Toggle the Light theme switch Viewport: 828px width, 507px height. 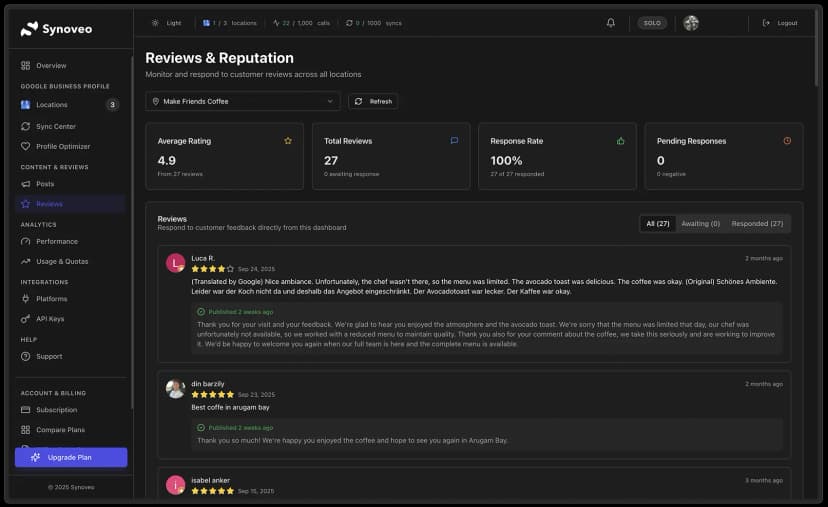pyautogui.click(x=167, y=23)
